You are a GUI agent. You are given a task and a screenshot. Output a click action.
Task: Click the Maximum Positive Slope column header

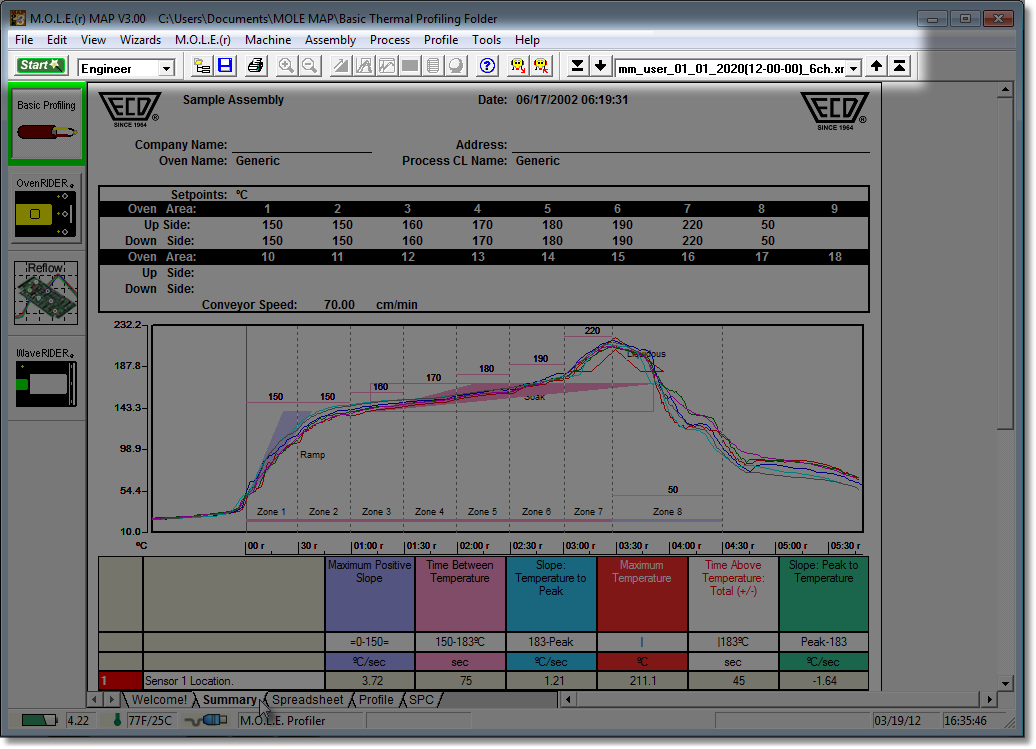[369, 594]
